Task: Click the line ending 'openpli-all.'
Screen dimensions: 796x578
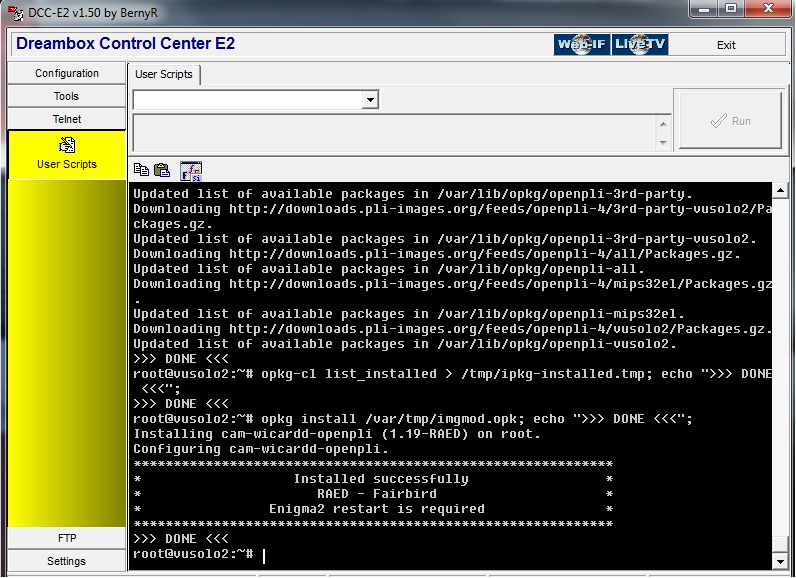Action: click(389, 269)
